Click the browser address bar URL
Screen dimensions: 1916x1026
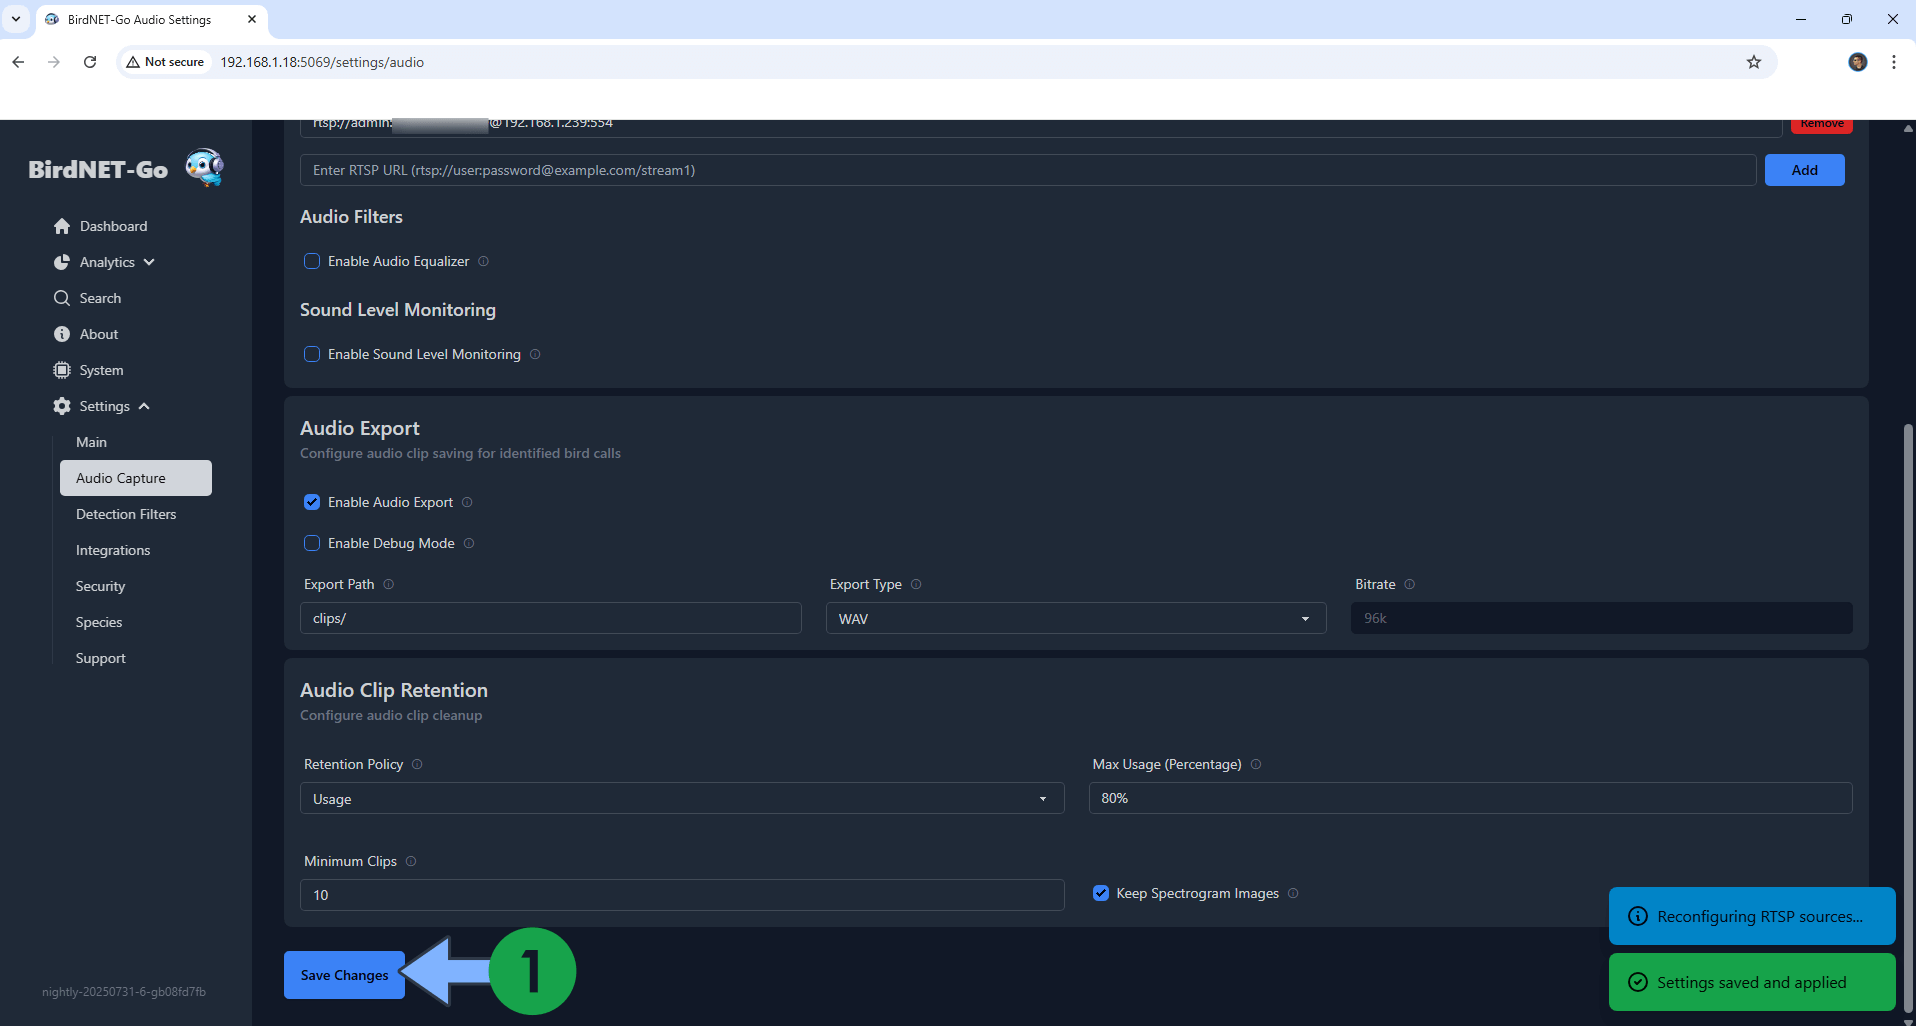322,62
